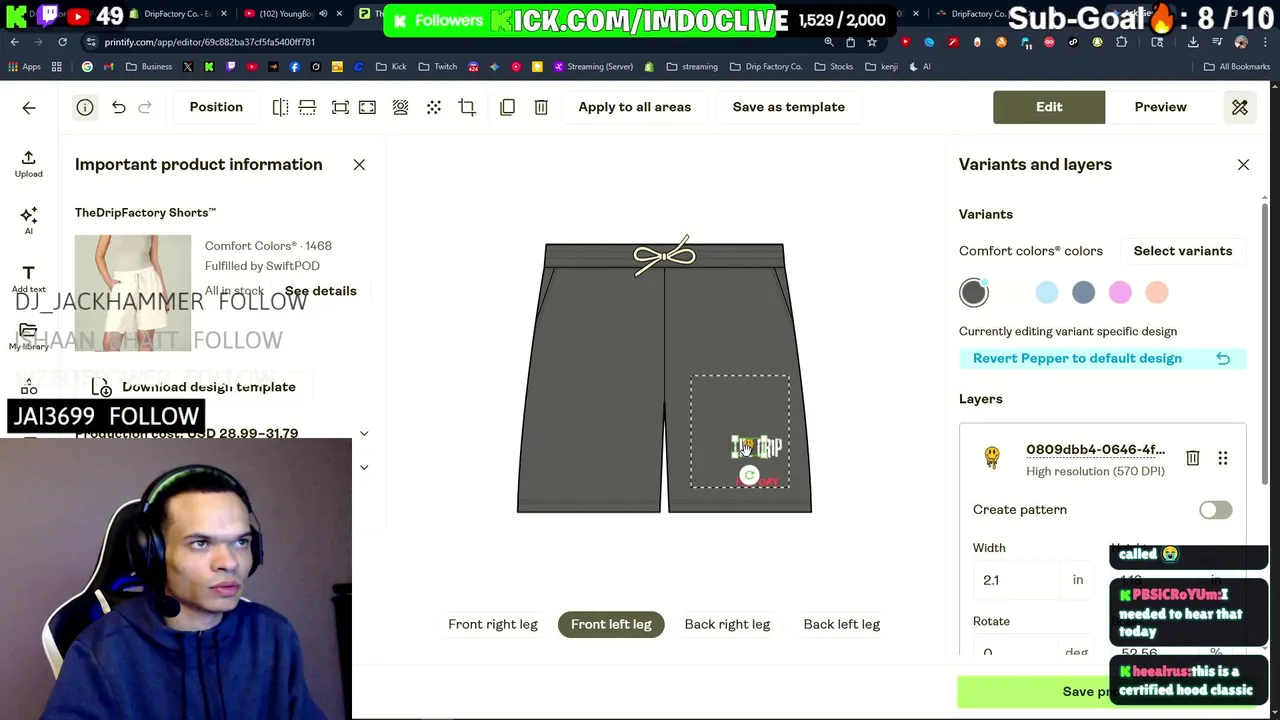Delete the selection via the toolbar trash icon

pos(541,107)
